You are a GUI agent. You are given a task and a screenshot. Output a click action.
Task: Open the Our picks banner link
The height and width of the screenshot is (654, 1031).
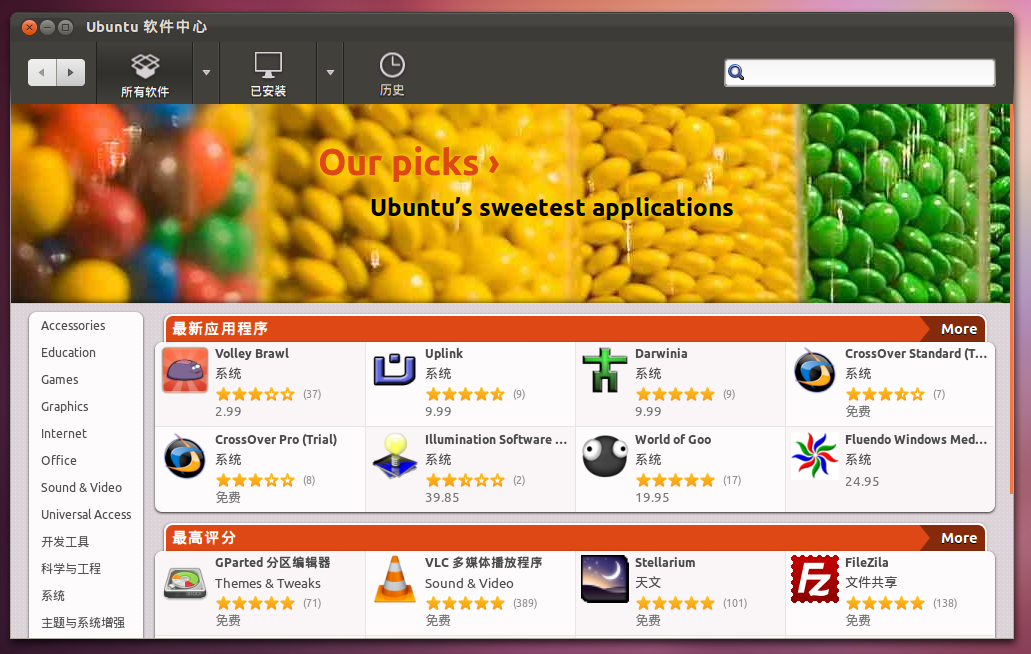[x=409, y=162]
